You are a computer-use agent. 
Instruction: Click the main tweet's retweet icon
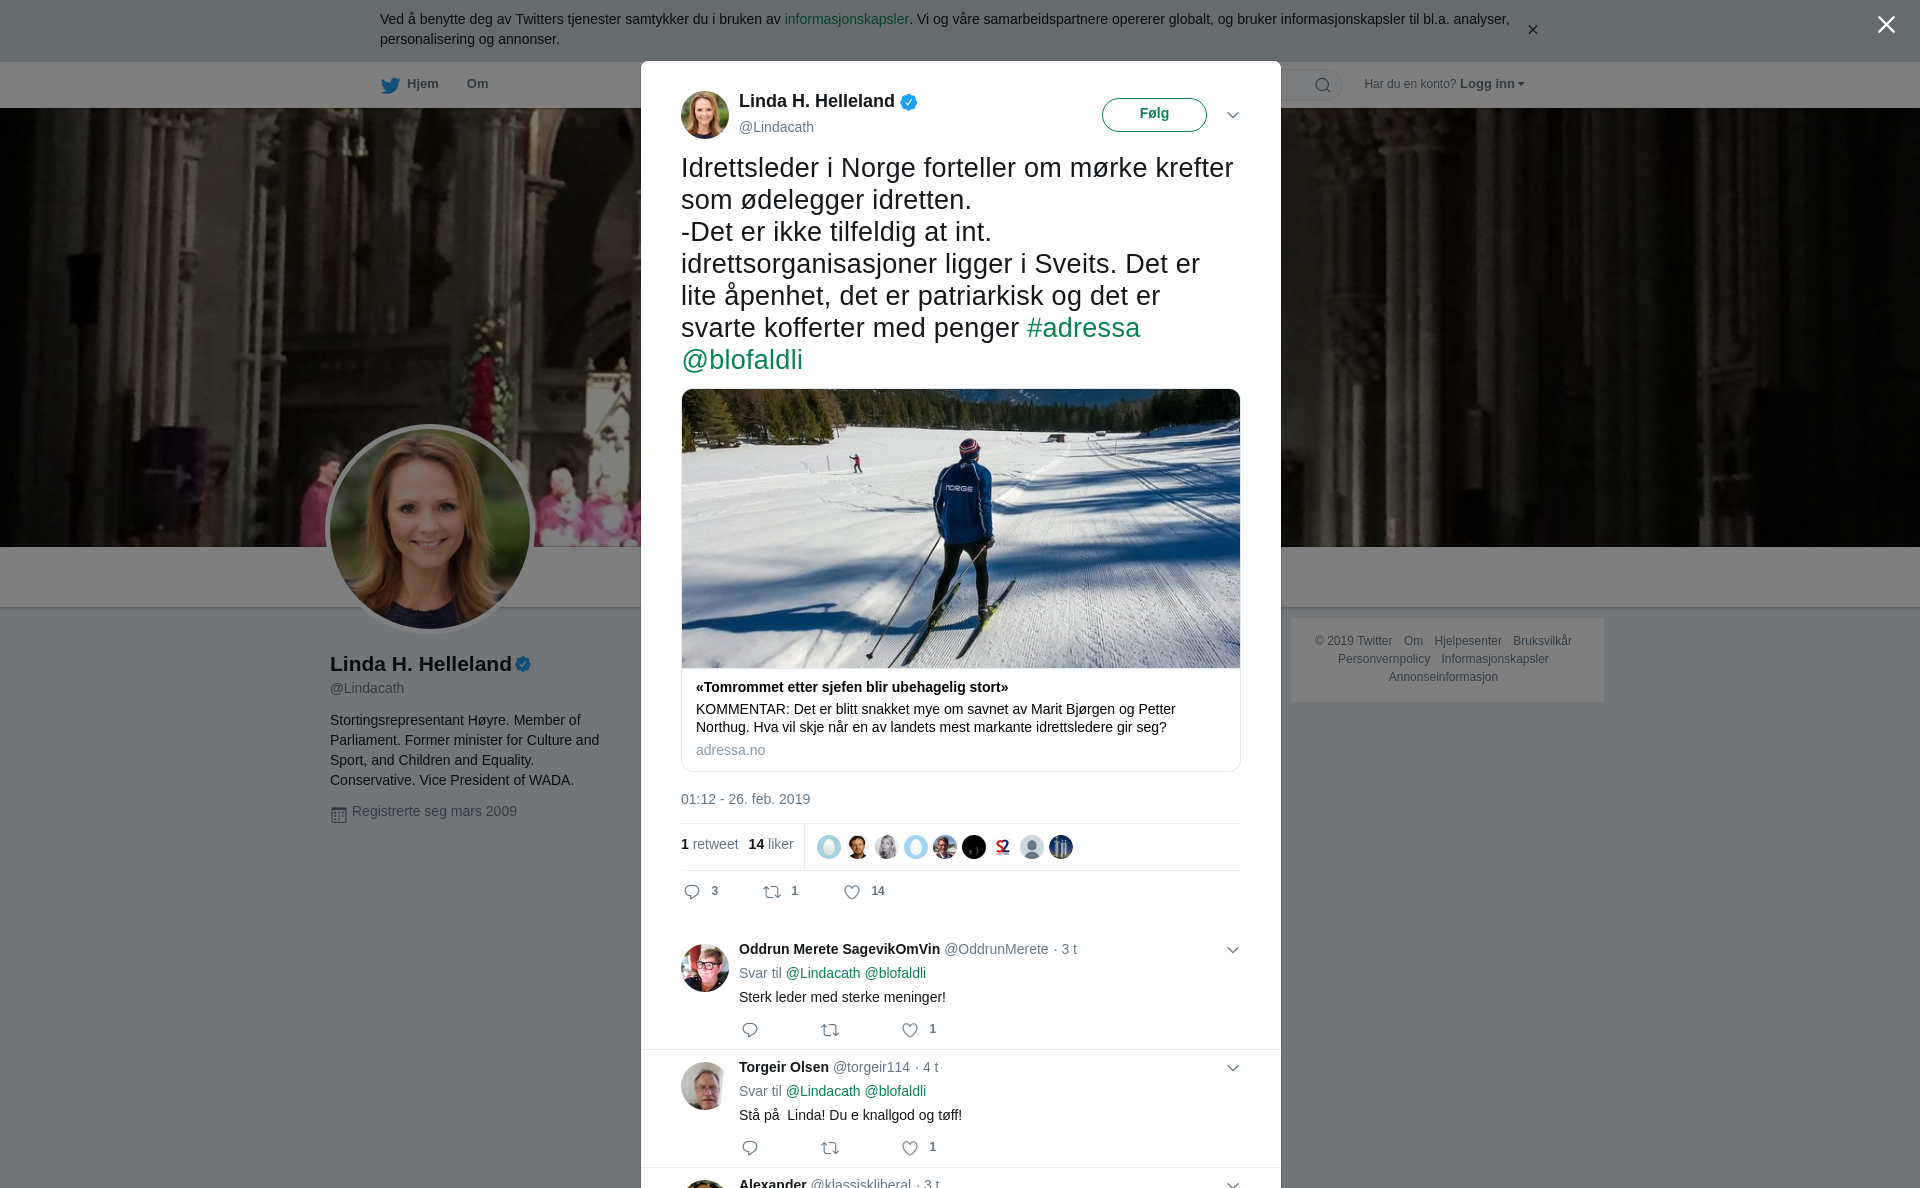pyautogui.click(x=772, y=892)
